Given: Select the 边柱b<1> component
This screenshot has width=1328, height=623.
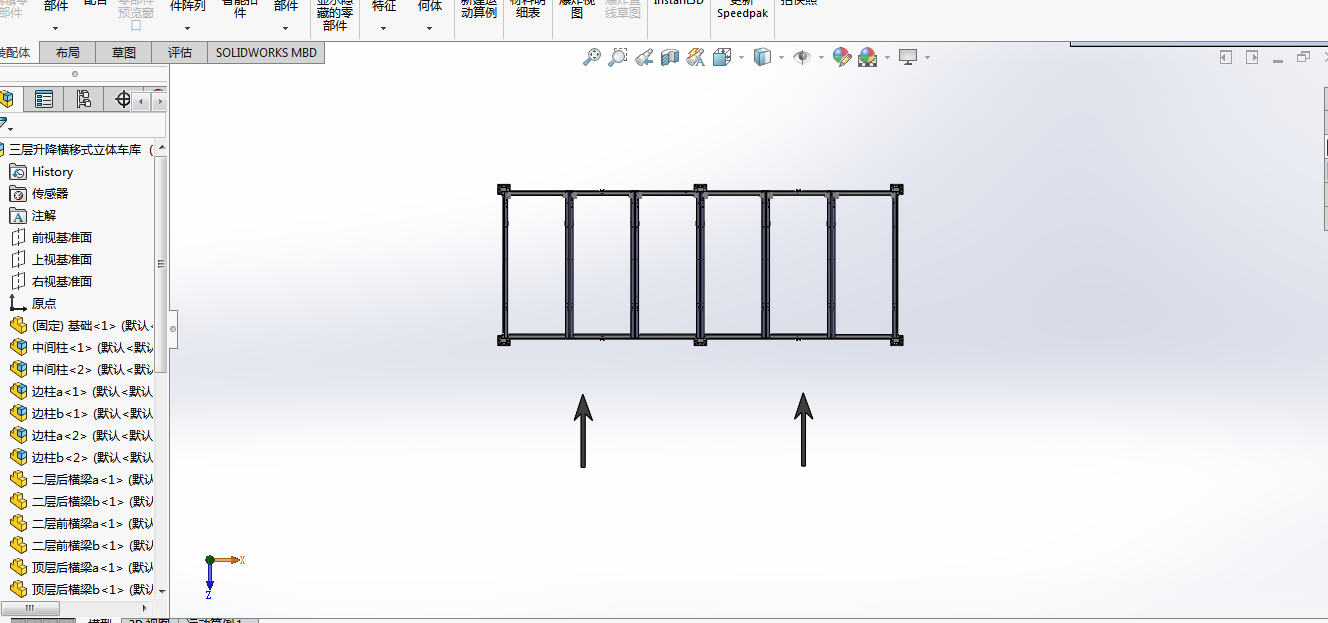Looking at the screenshot, I should [81, 413].
